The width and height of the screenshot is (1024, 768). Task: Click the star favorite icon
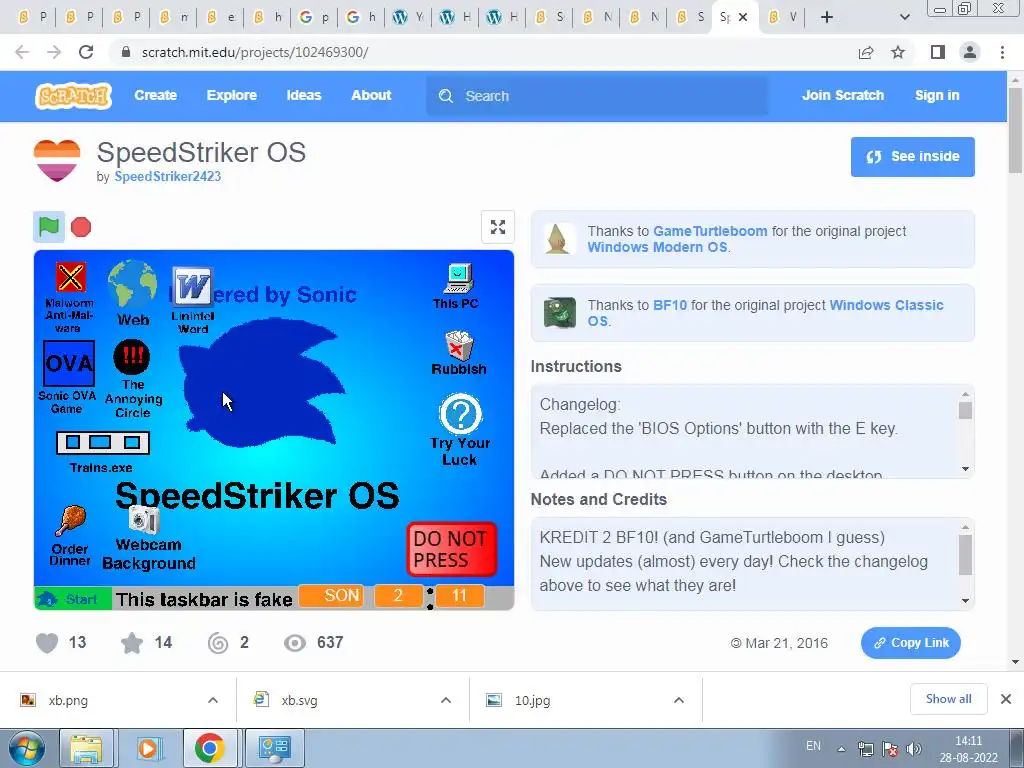132,643
